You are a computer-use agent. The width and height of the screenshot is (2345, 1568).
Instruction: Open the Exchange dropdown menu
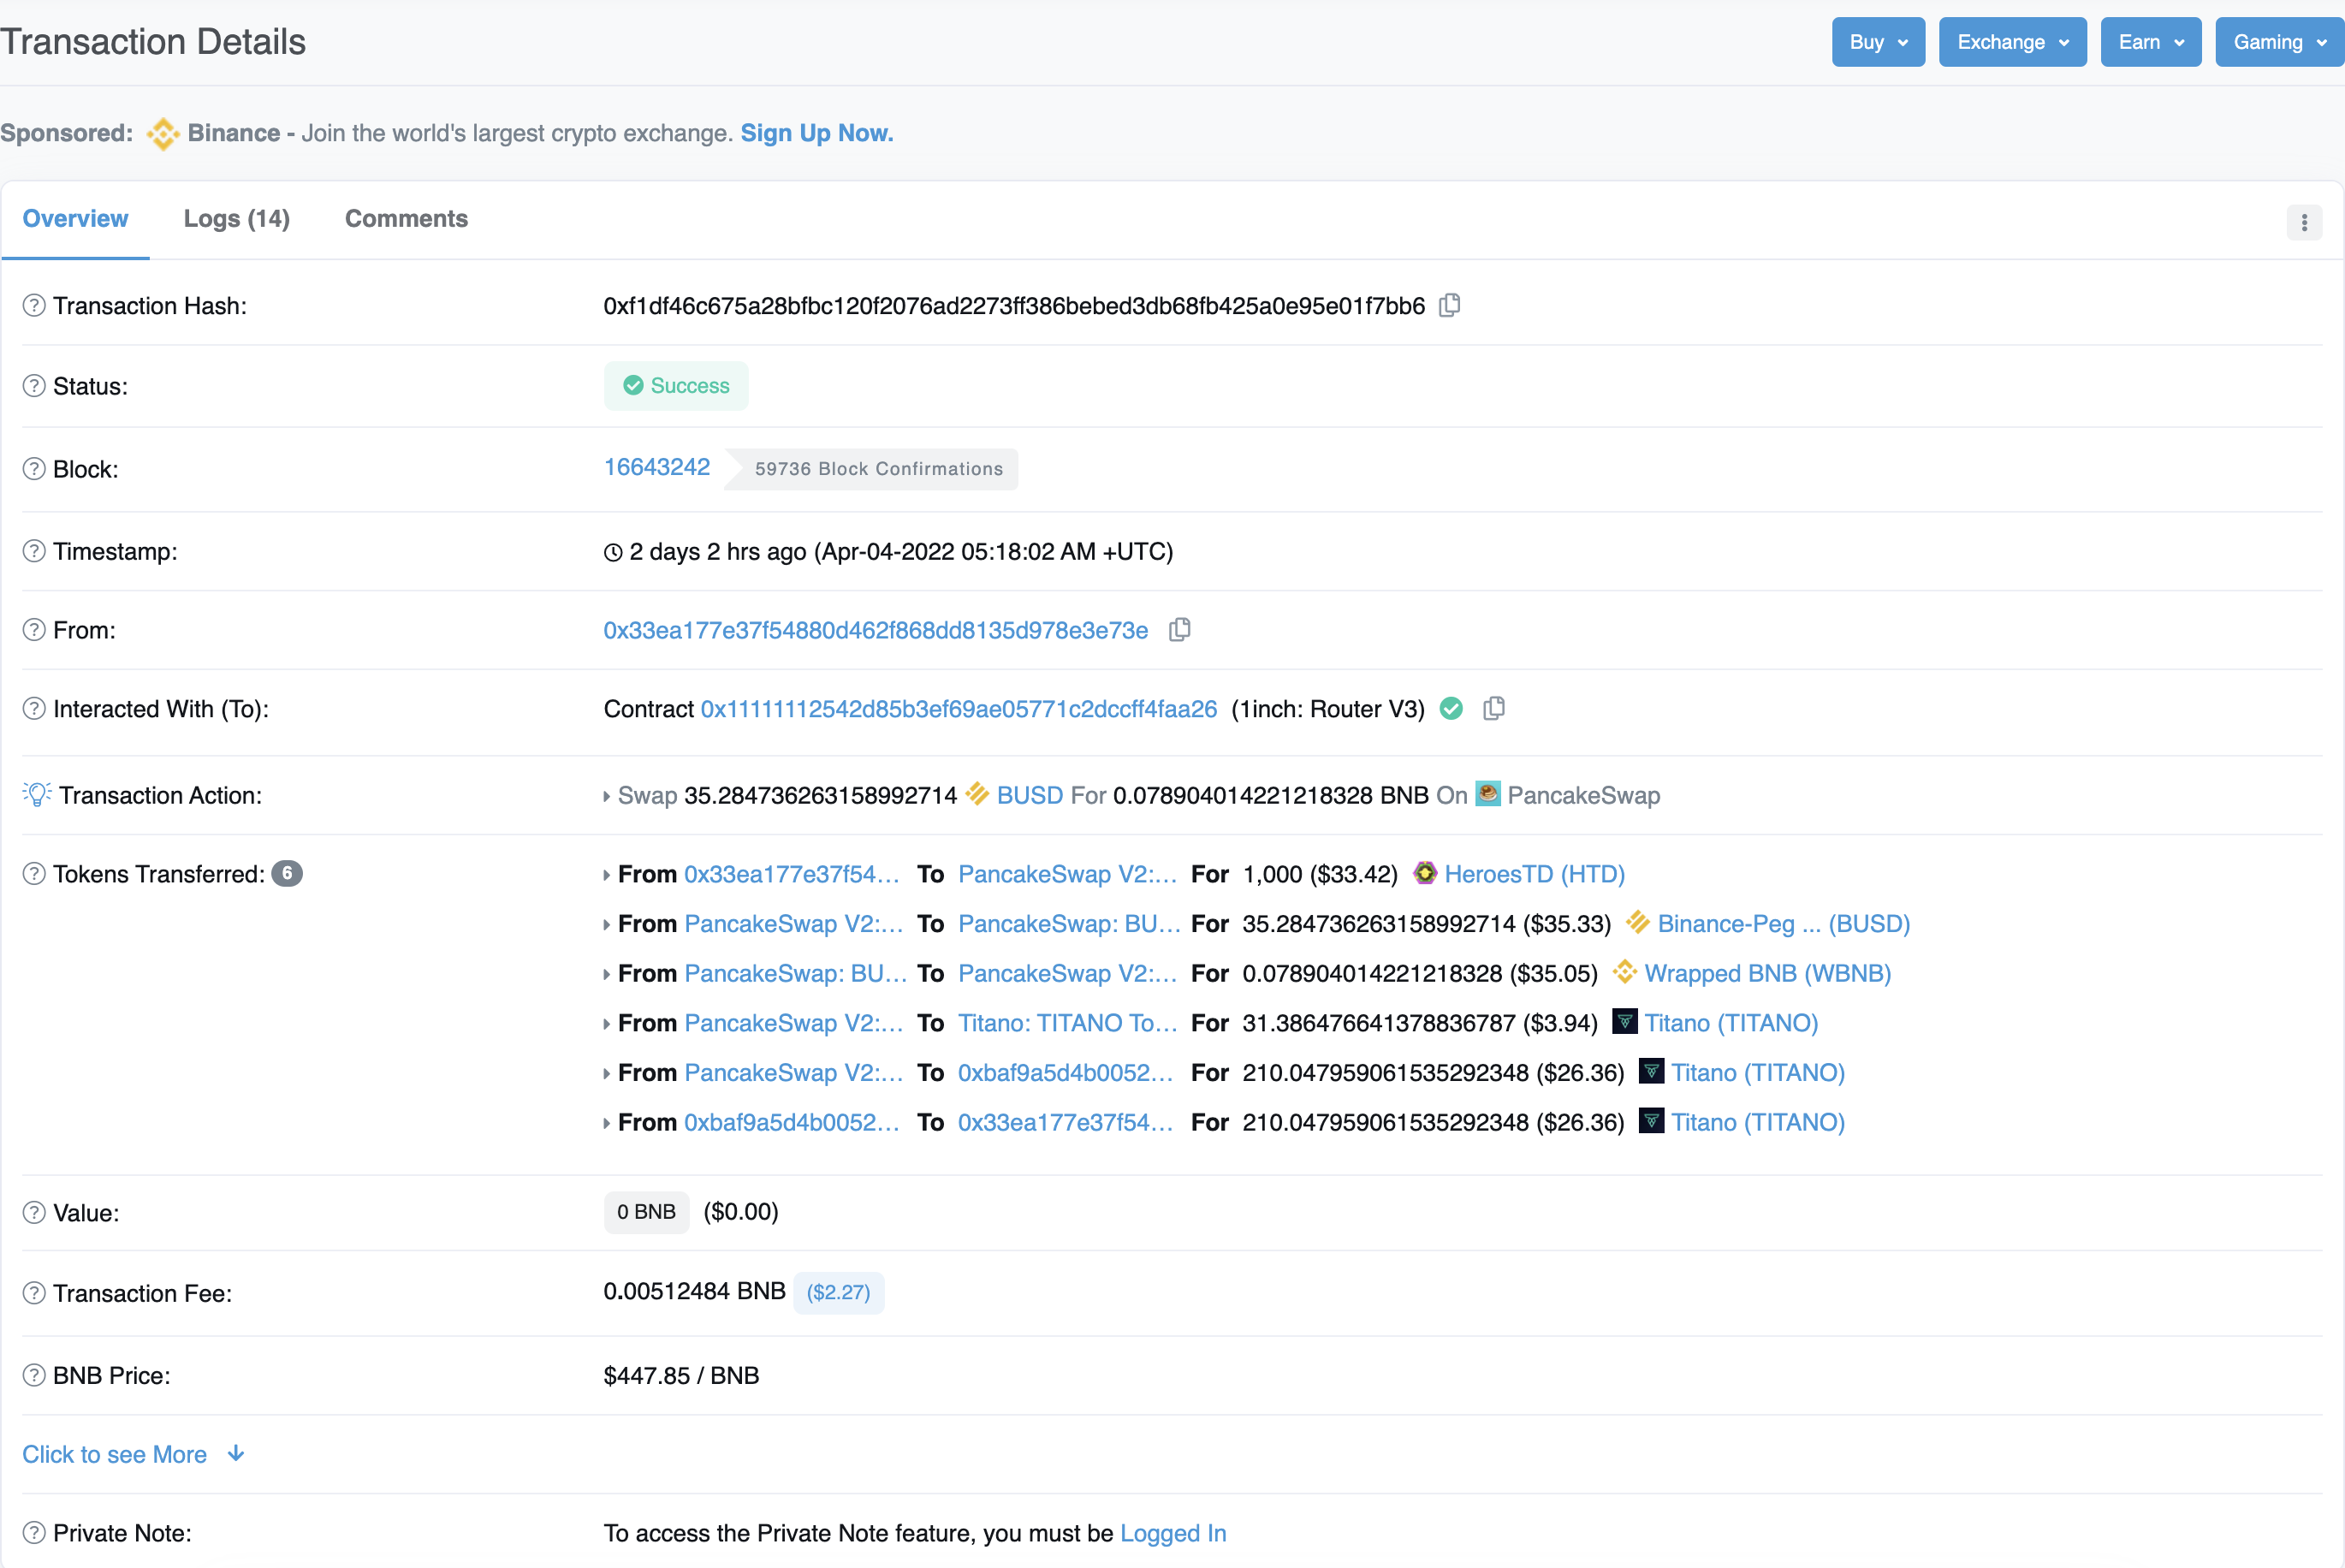[2012, 42]
